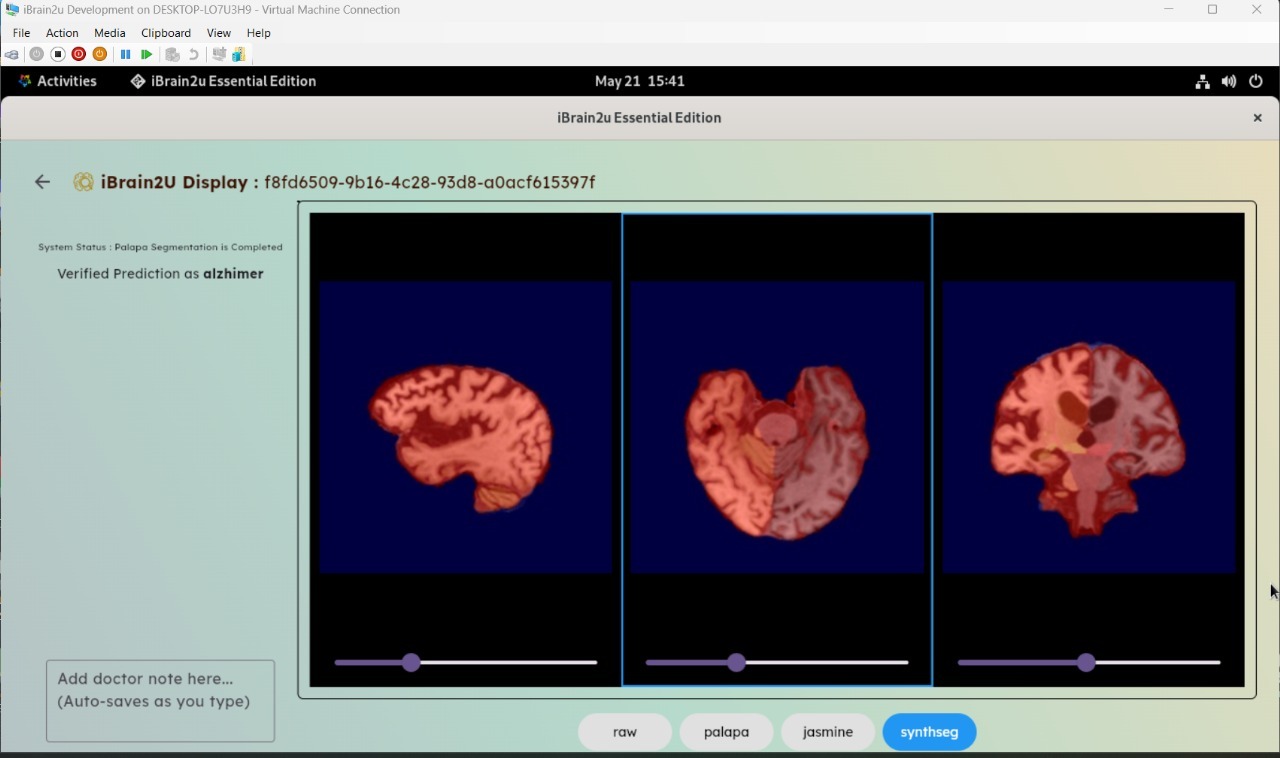The image size is (1280, 758).
Task: Click the active synthseg view button
Action: pyautogui.click(x=929, y=732)
